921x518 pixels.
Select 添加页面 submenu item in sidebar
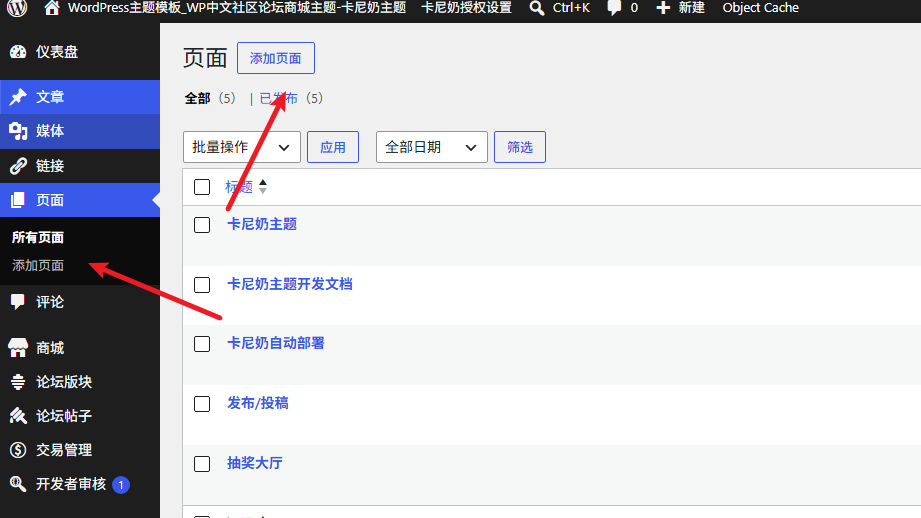coord(38,265)
